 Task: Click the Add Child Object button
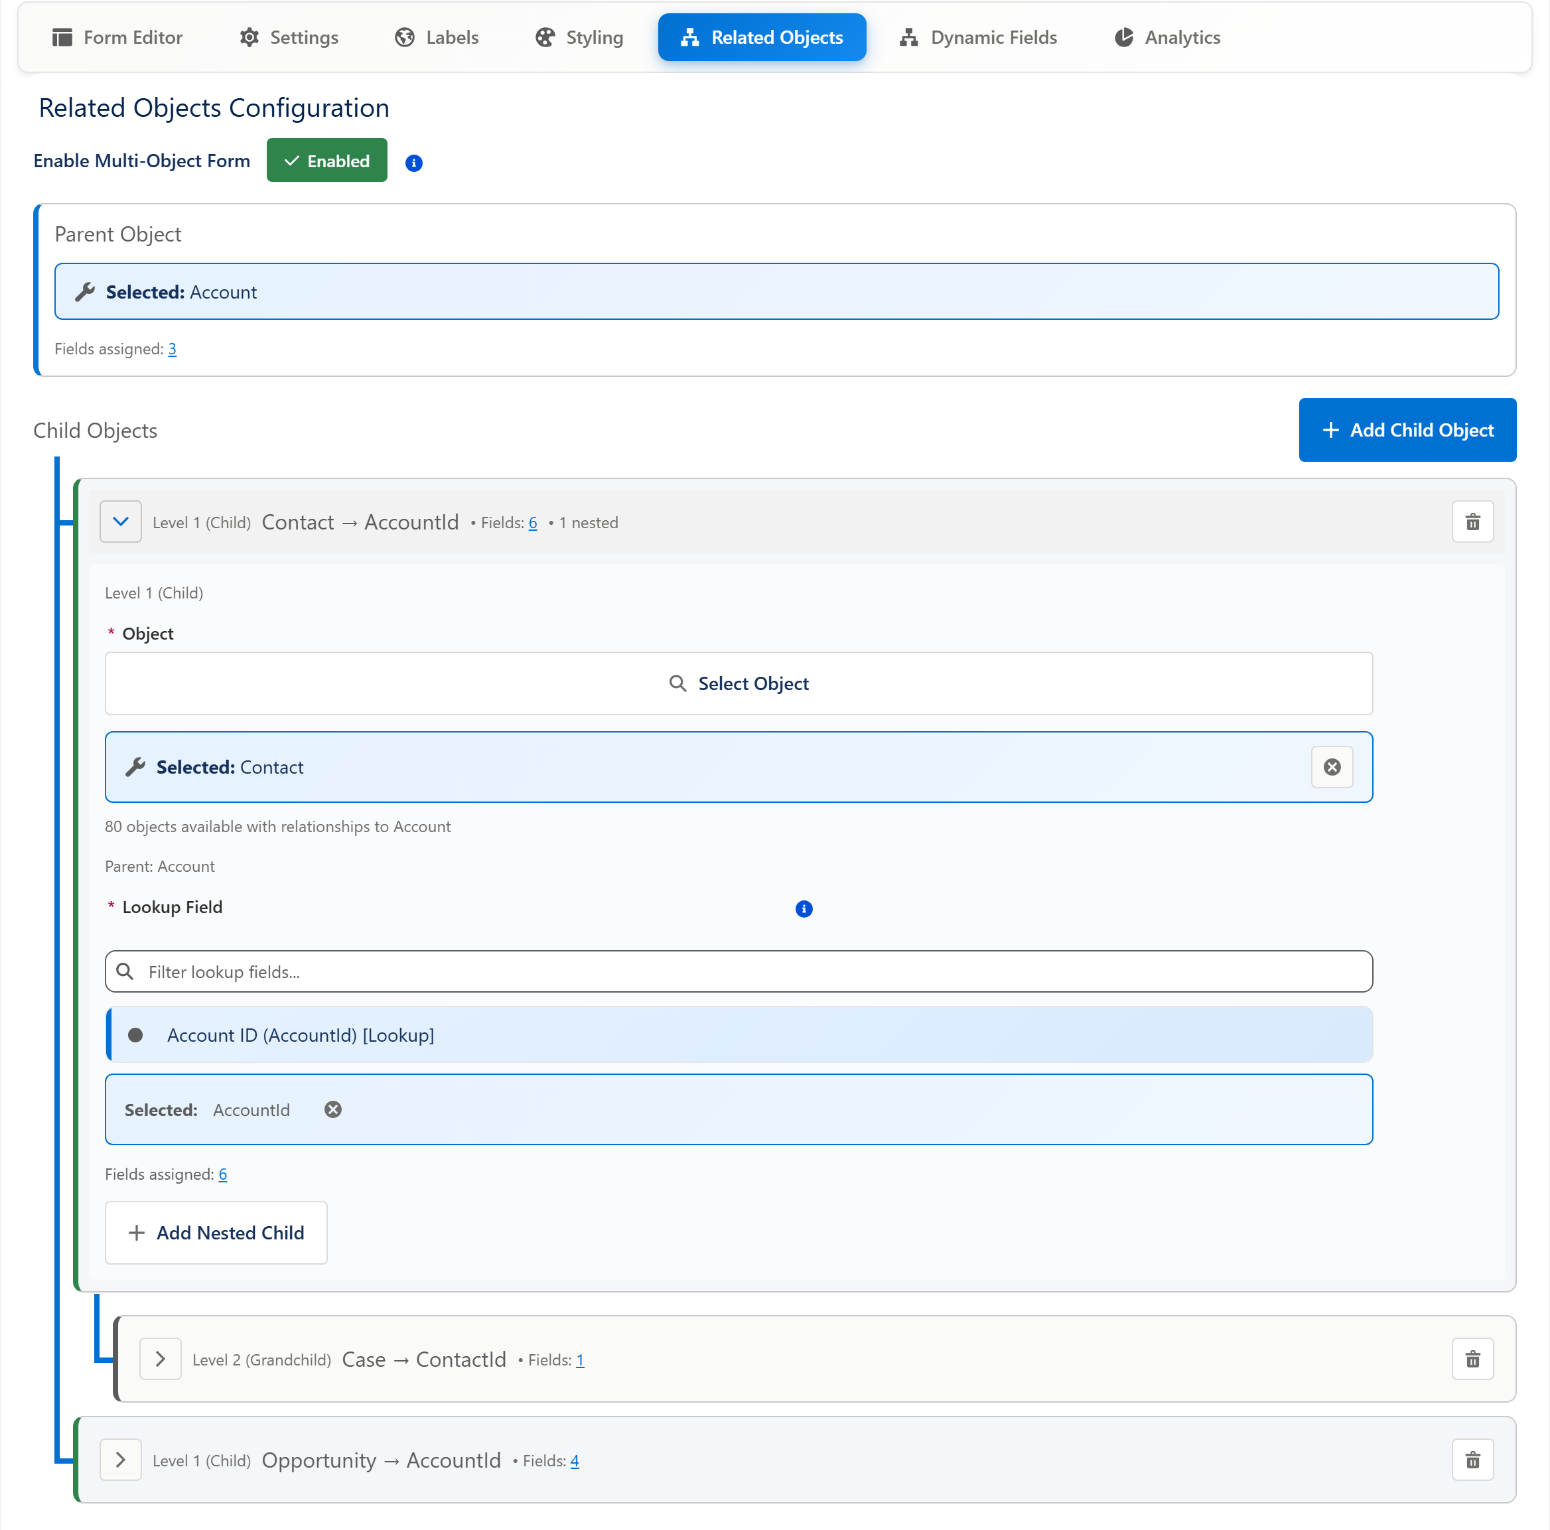pyautogui.click(x=1407, y=430)
